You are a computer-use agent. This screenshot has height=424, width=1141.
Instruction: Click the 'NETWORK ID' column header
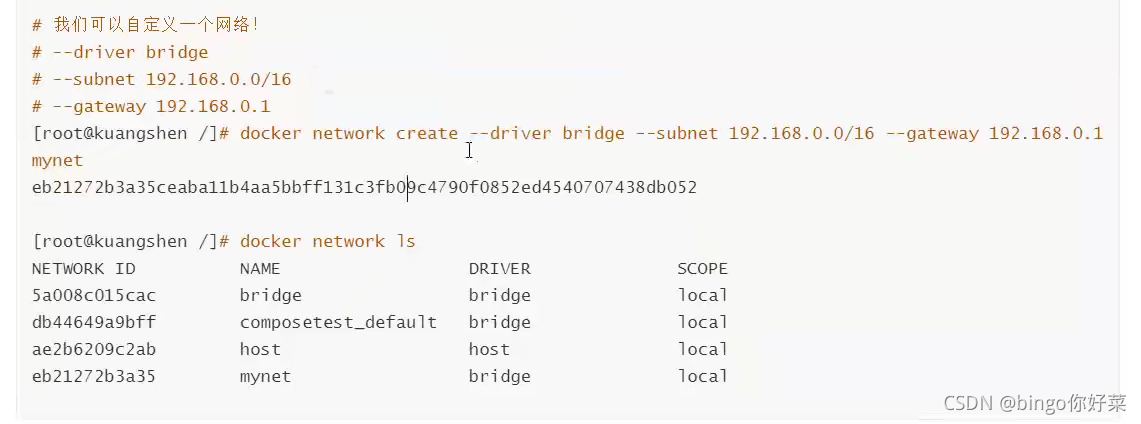84,268
